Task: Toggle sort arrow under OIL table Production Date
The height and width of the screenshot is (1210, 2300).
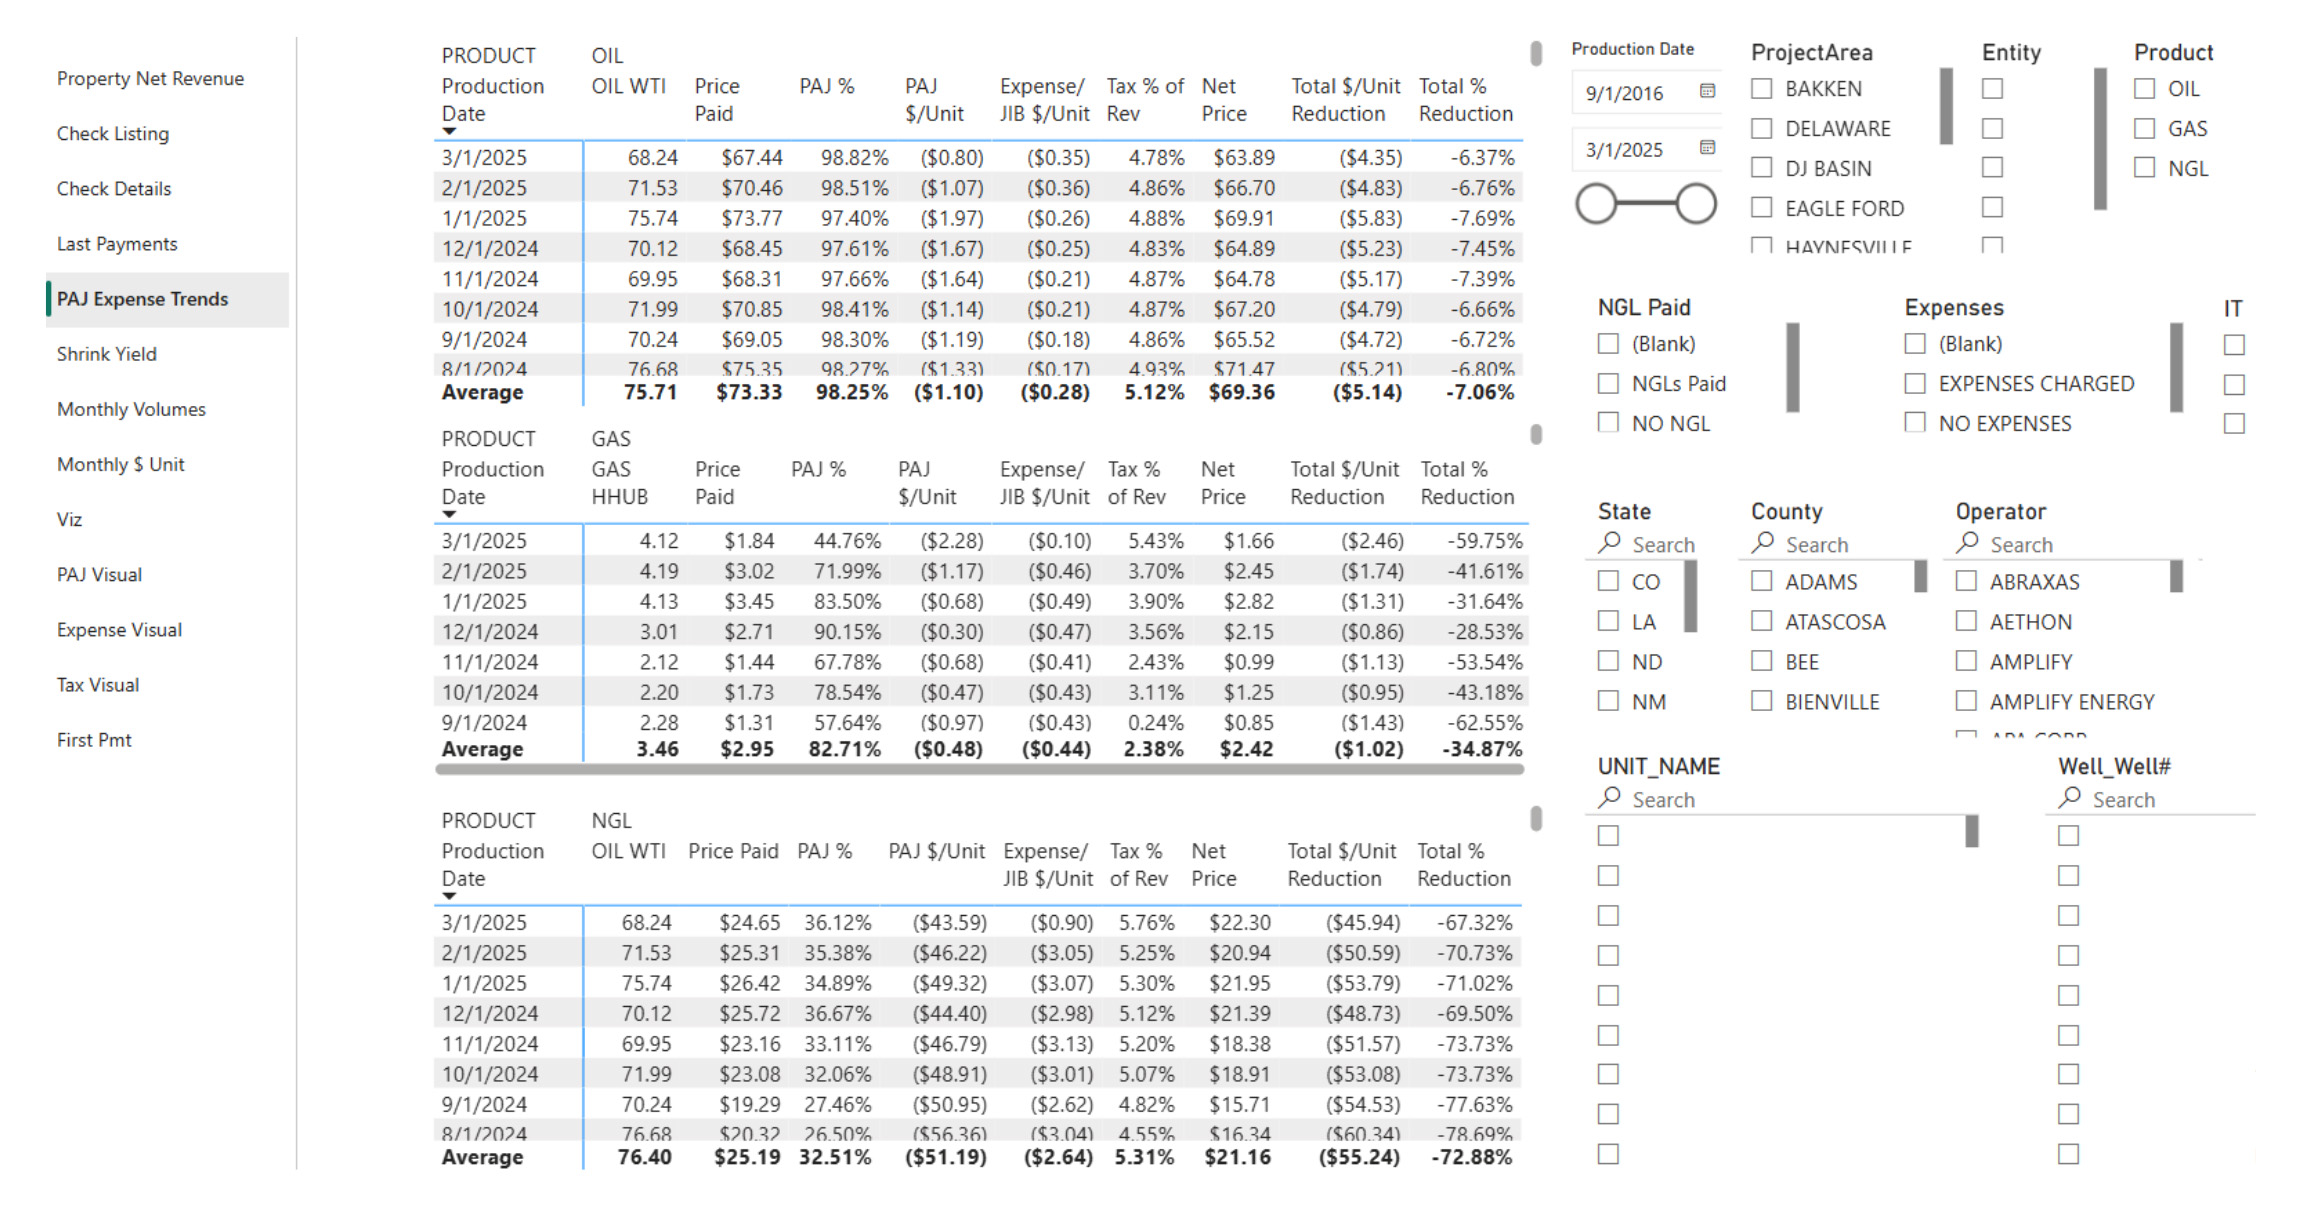Action: (x=449, y=131)
